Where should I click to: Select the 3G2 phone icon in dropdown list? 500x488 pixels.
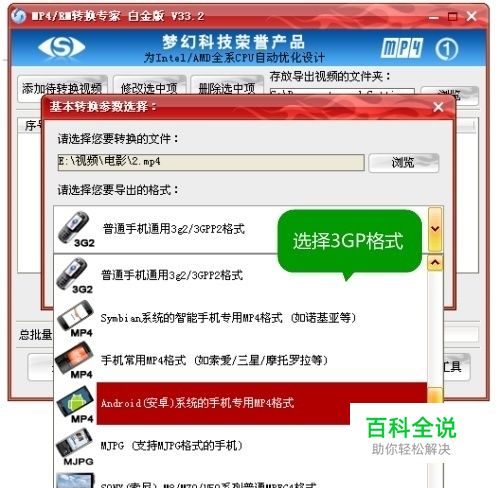pyautogui.click(x=74, y=275)
